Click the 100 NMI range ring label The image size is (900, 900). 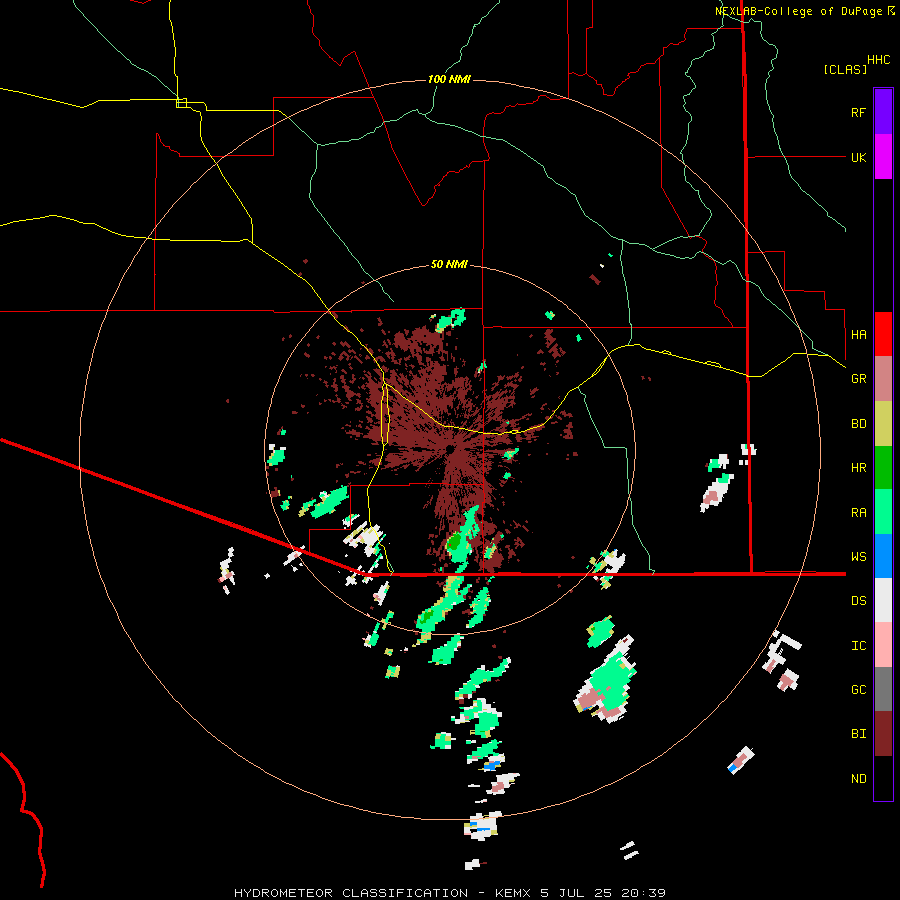(x=449, y=79)
